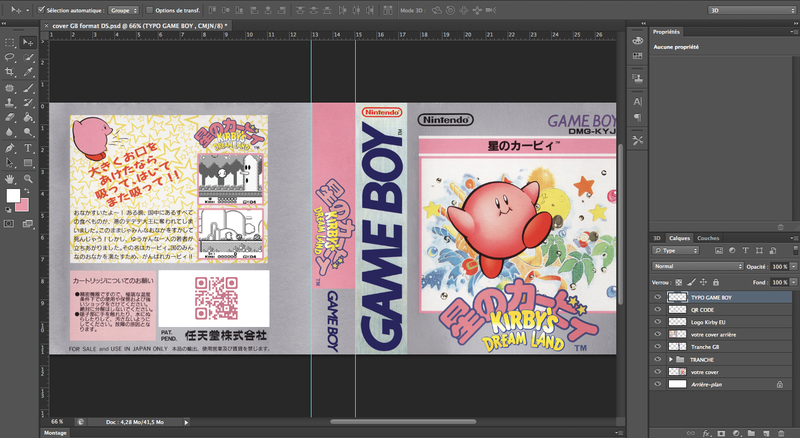Create a new adjustment layer
Screen dimensions: 800x438
point(736,433)
